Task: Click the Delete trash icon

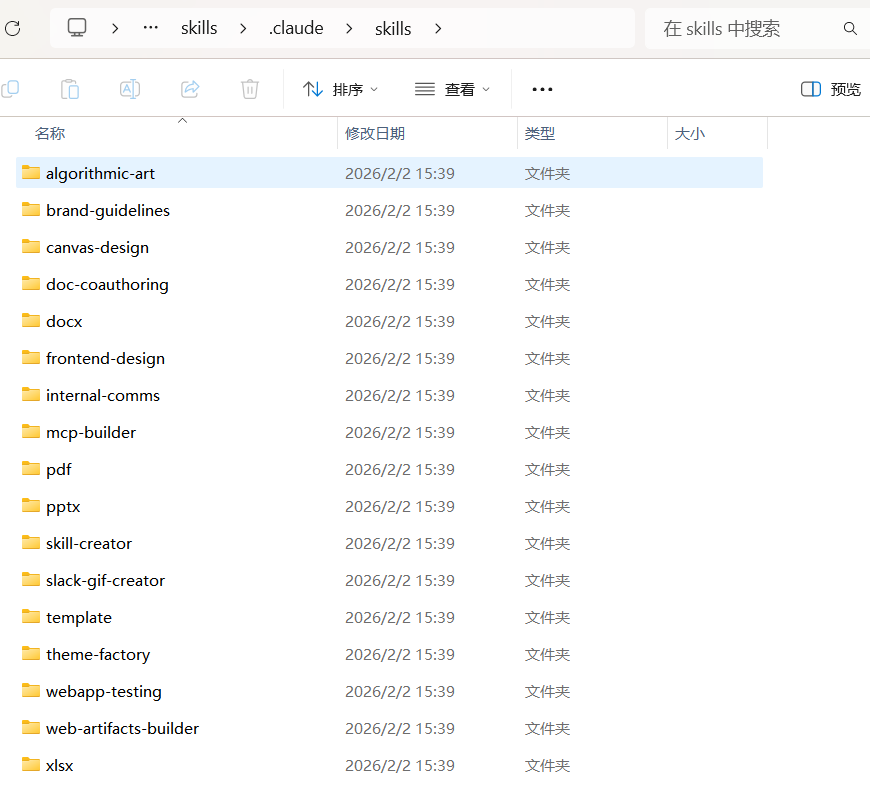Action: [250, 89]
